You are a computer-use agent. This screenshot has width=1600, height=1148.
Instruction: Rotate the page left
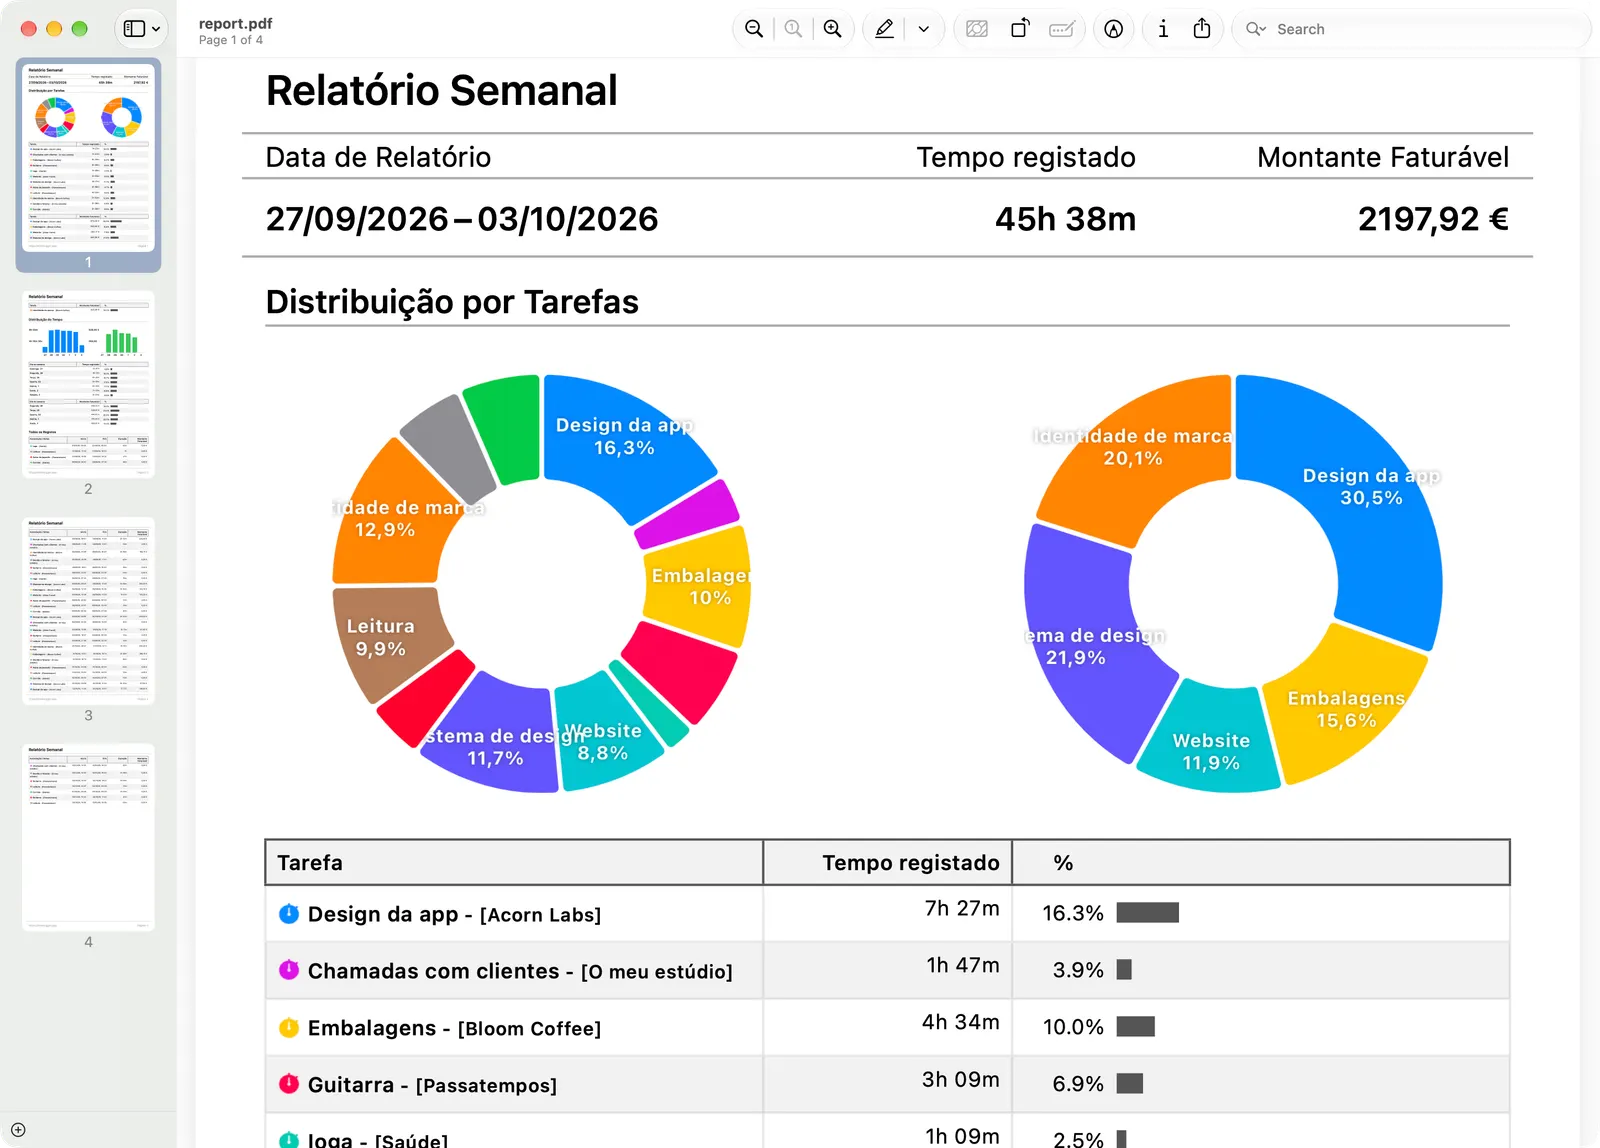tap(1020, 29)
